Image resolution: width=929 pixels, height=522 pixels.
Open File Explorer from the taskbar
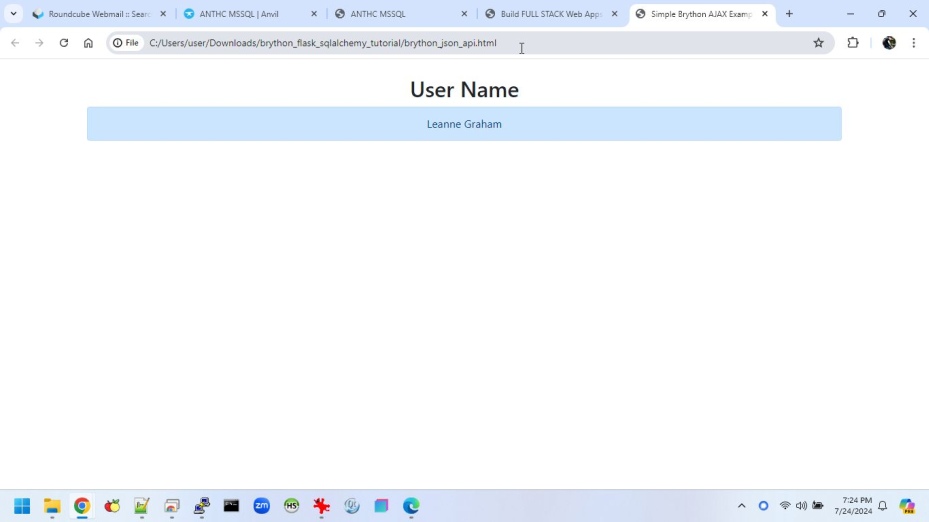click(52, 506)
